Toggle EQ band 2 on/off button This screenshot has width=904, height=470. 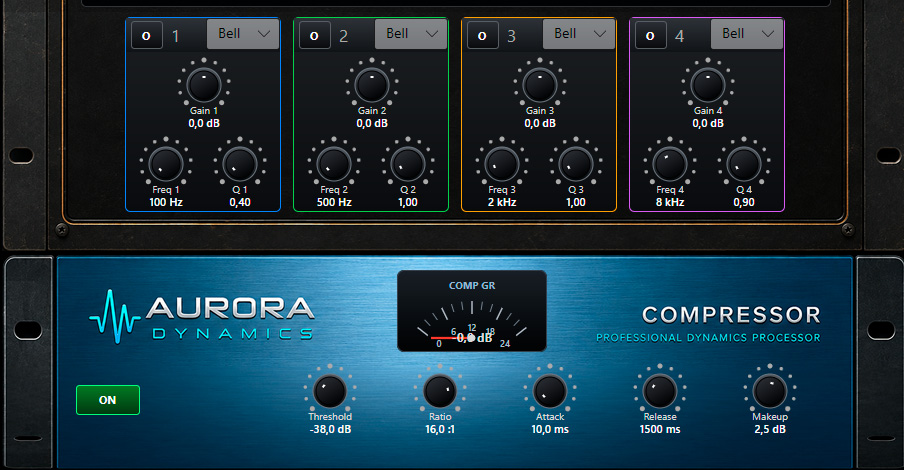314,35
